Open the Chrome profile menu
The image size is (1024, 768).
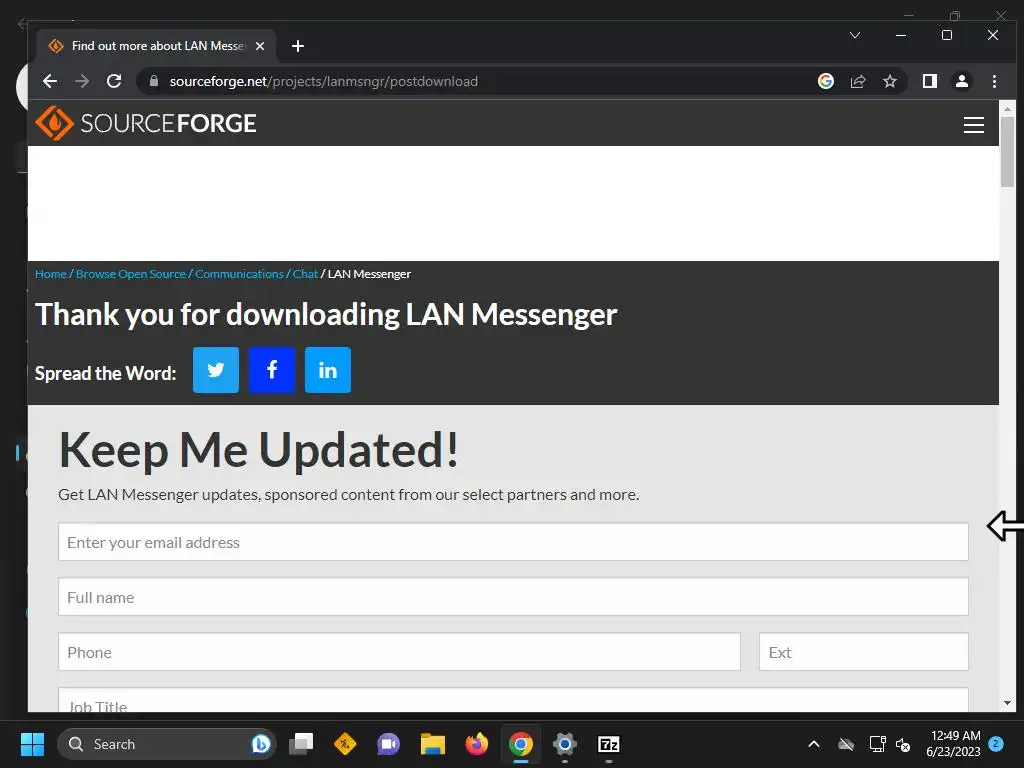(x=961, y=81)
